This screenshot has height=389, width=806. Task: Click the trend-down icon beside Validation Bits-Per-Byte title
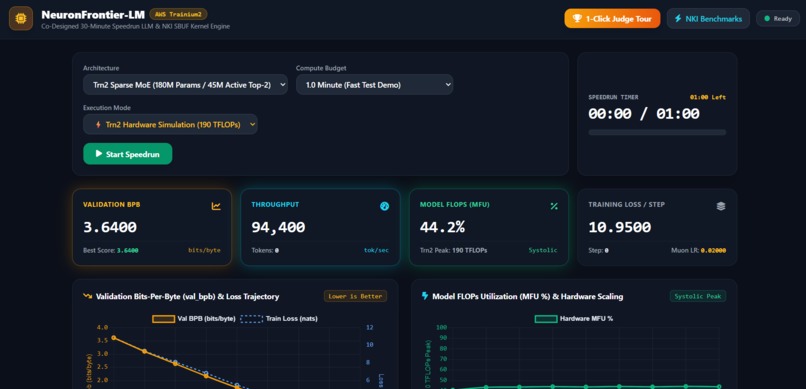click(88, 297)
